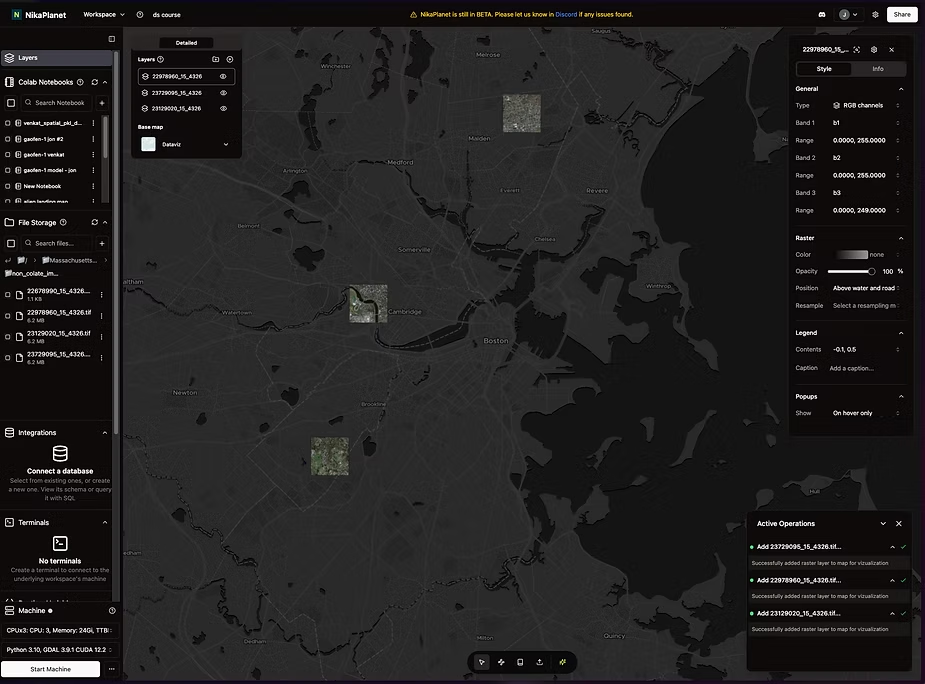Click the bookmark tool in map toolbar

(x=520, y=662)
